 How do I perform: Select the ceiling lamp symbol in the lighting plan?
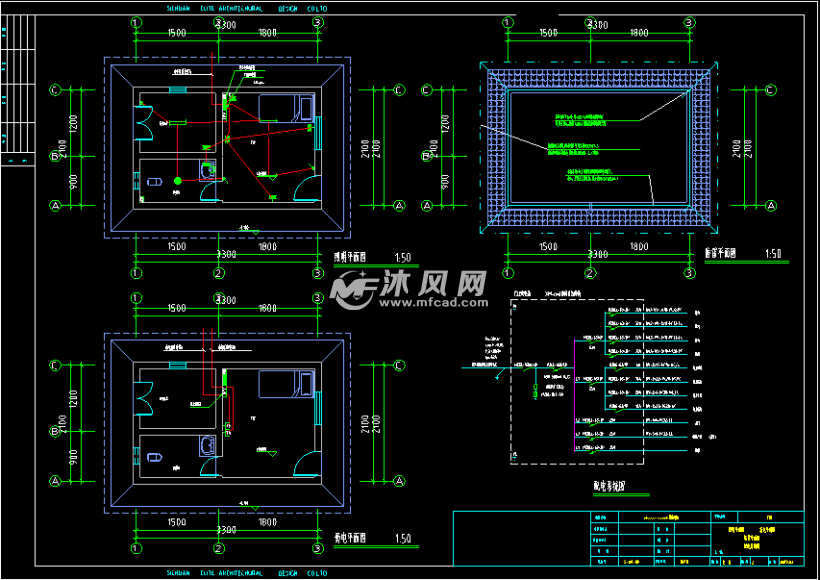click(177, 182)
